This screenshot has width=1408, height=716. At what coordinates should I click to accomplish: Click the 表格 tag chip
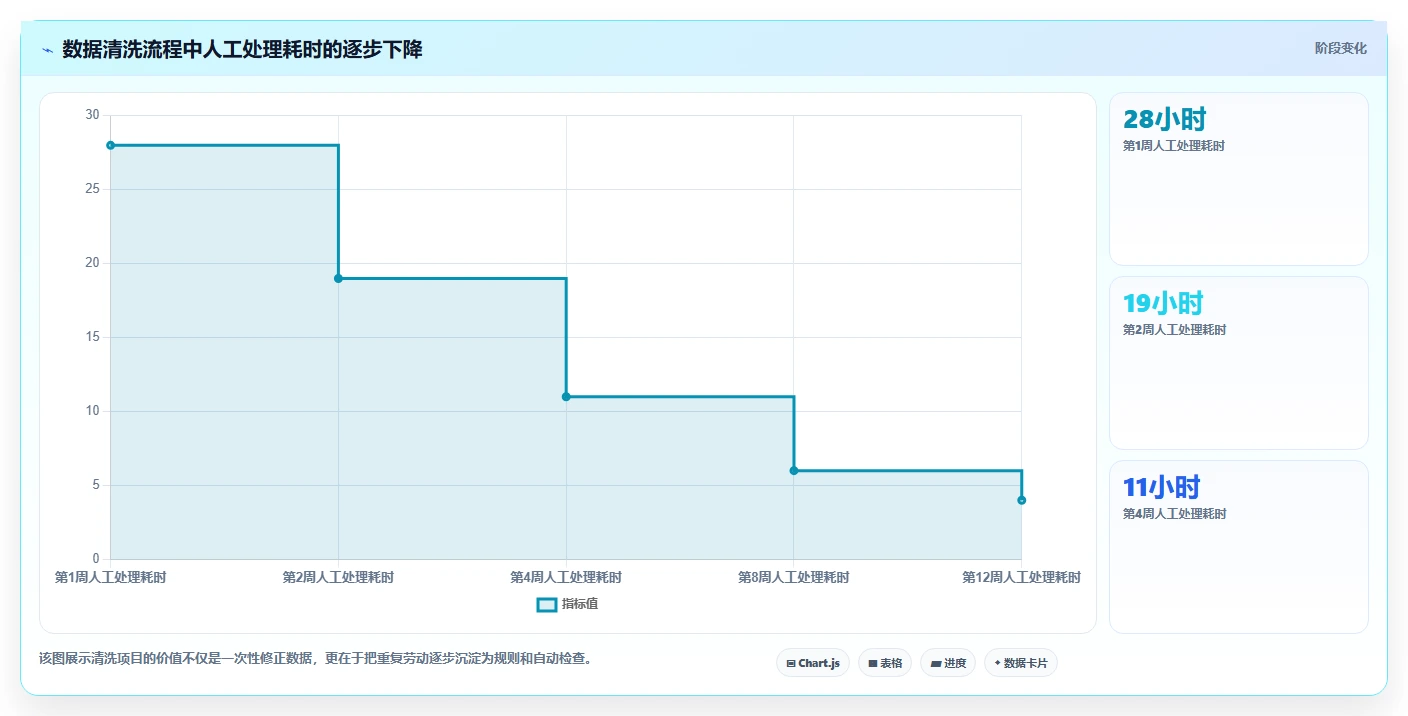(884, 663)
